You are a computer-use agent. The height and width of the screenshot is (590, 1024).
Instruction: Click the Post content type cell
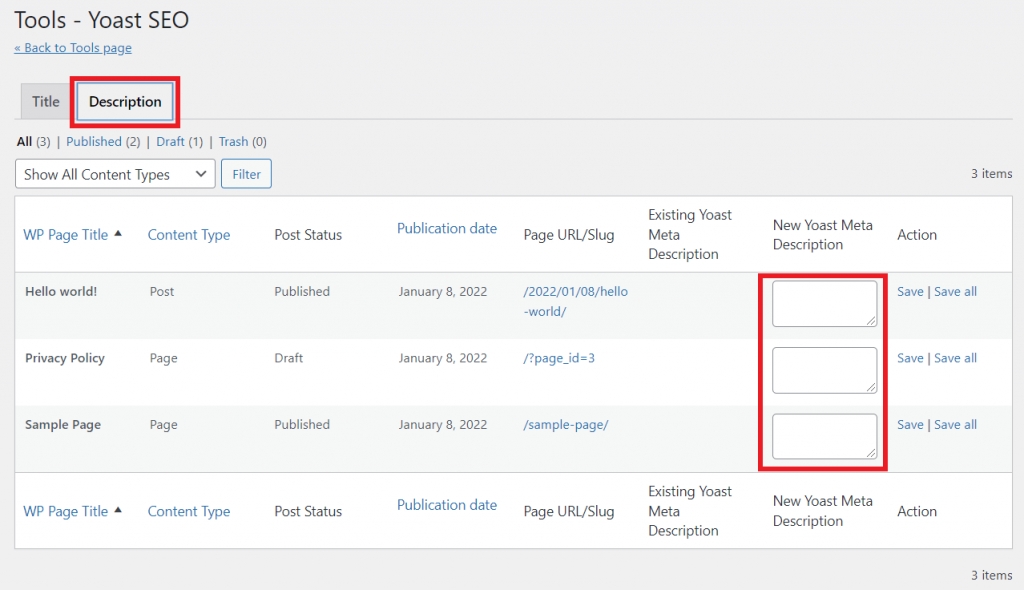(x=161, y=292)
